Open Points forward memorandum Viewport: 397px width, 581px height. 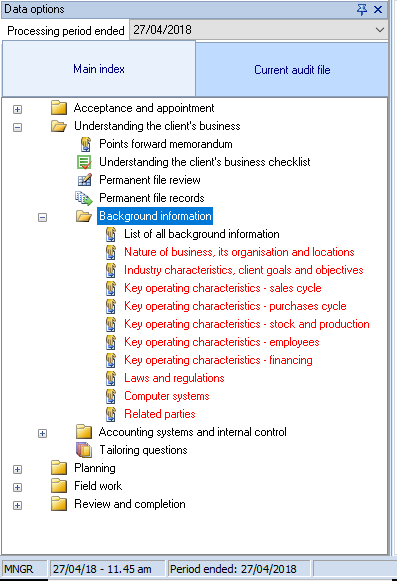coord(166,144)
